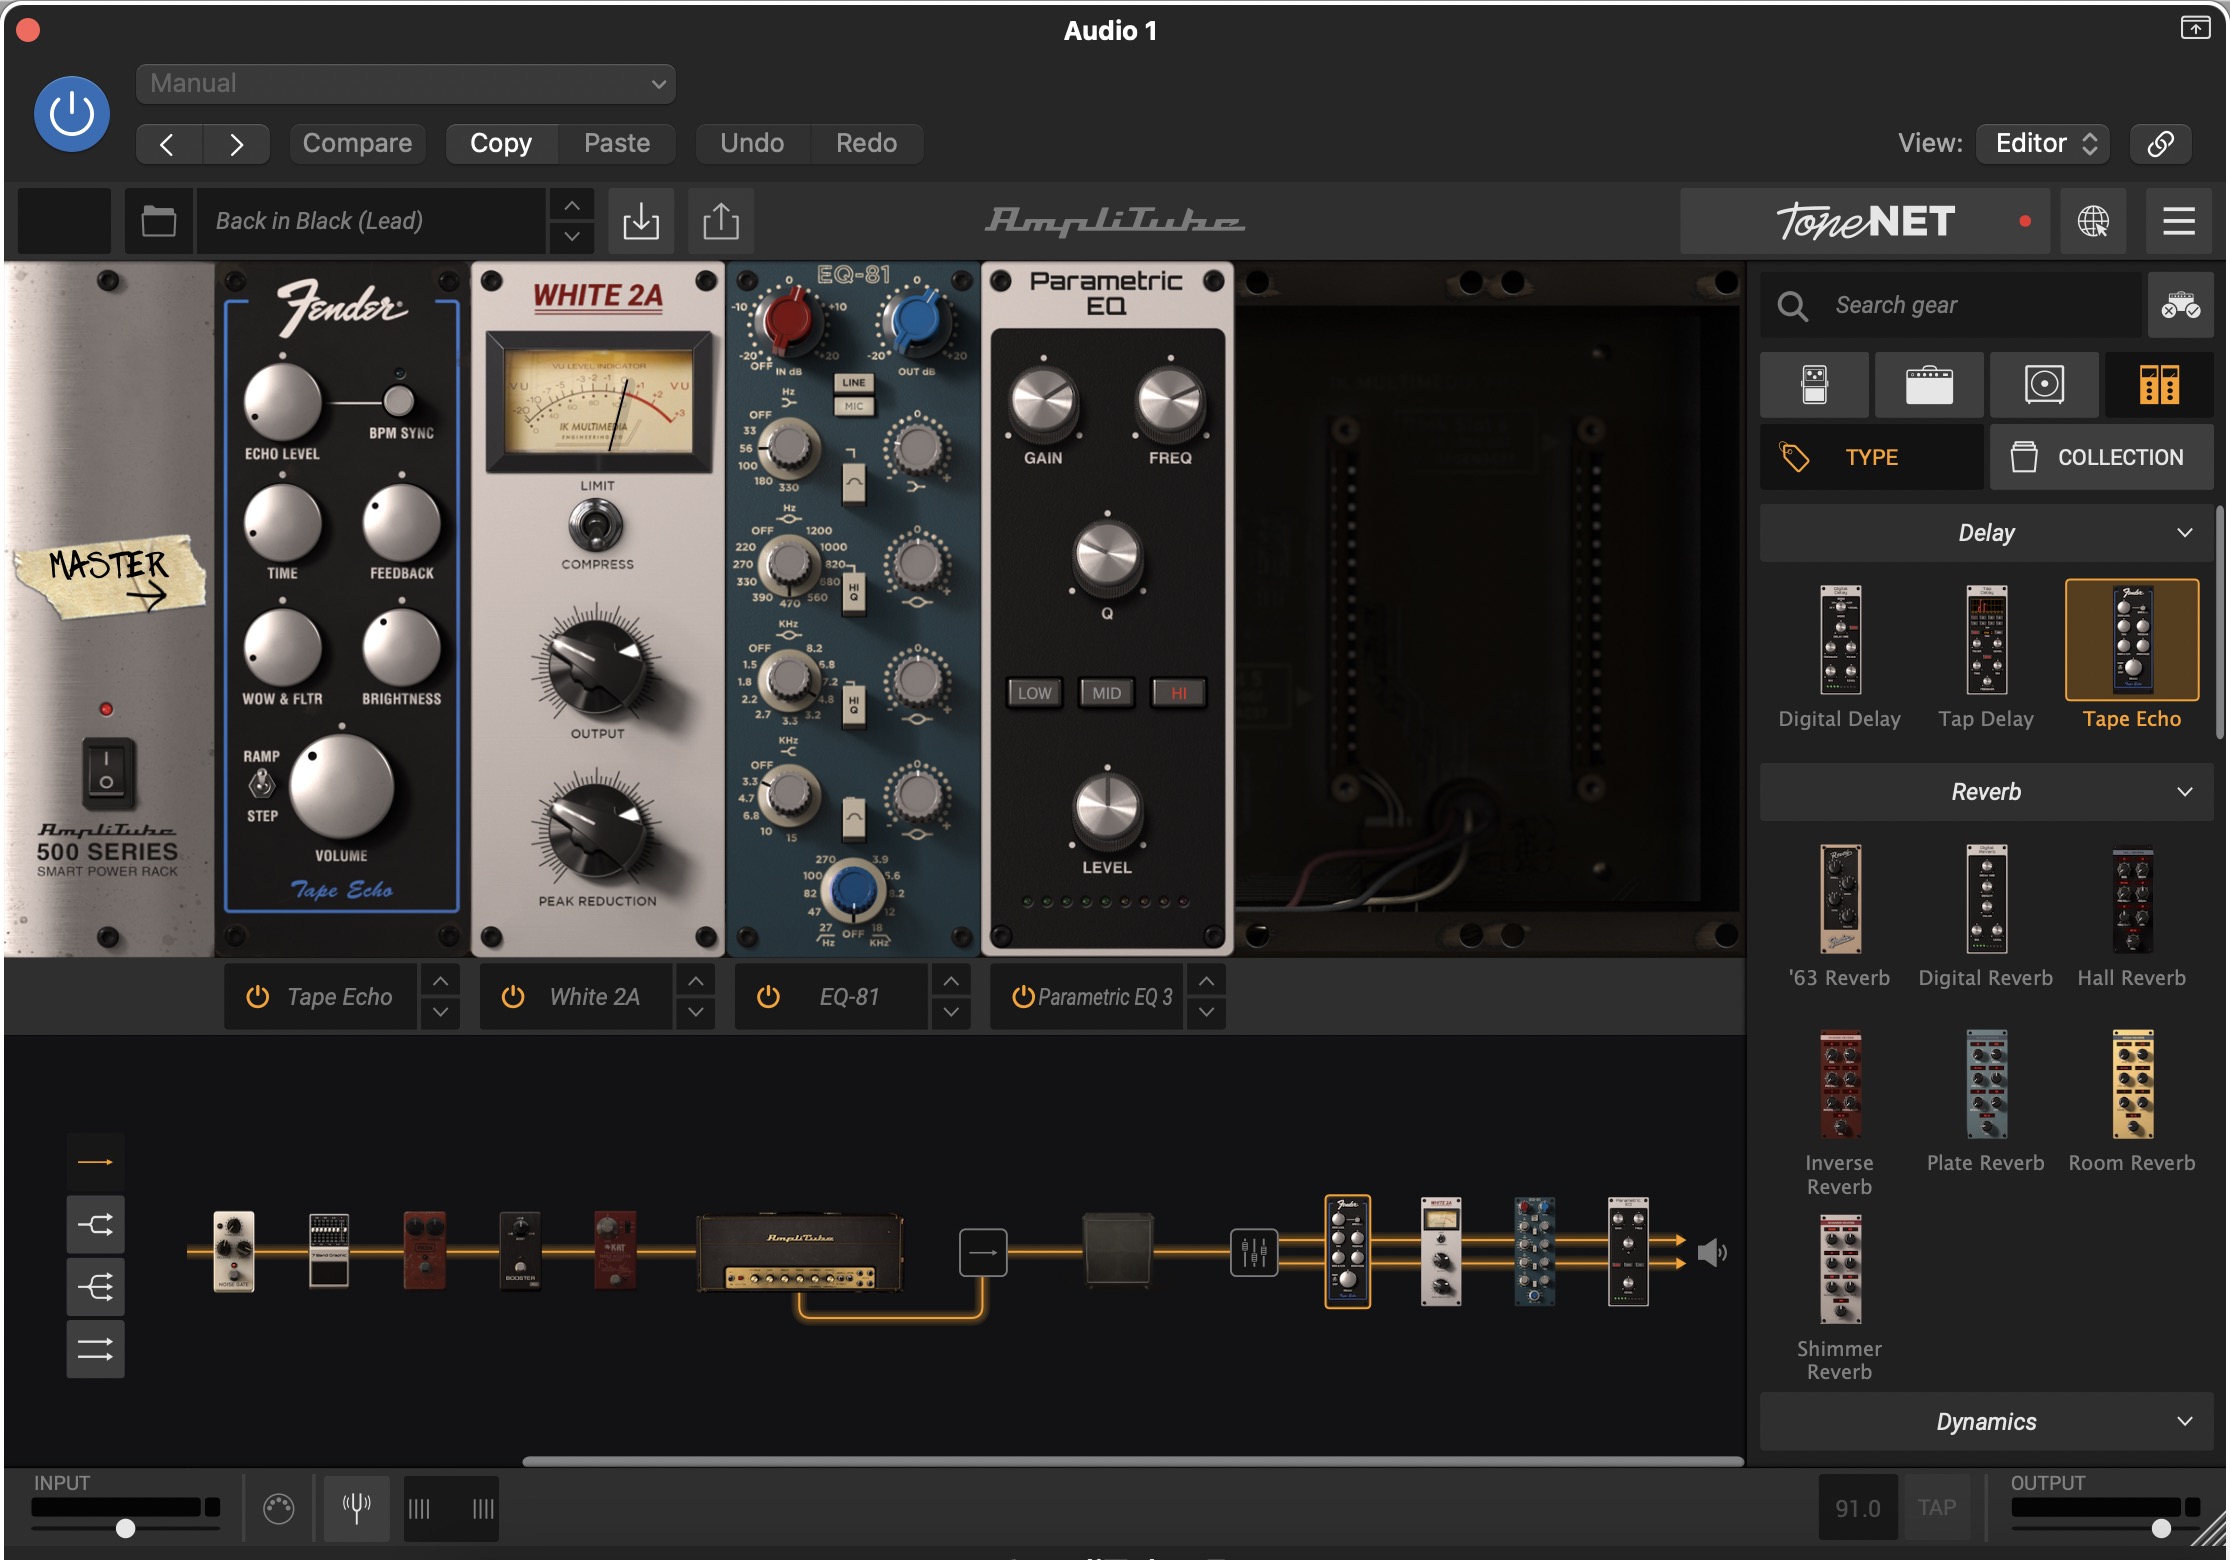Click the amp head in signal chain

(800, 1252)
